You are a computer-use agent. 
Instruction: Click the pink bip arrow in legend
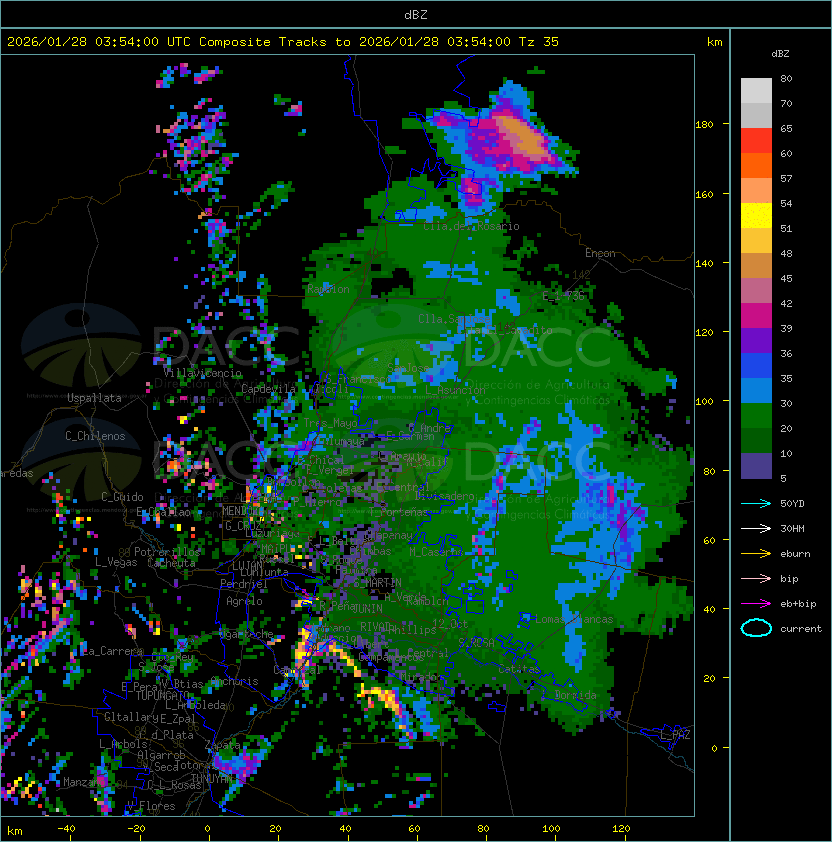pos(756,578)
